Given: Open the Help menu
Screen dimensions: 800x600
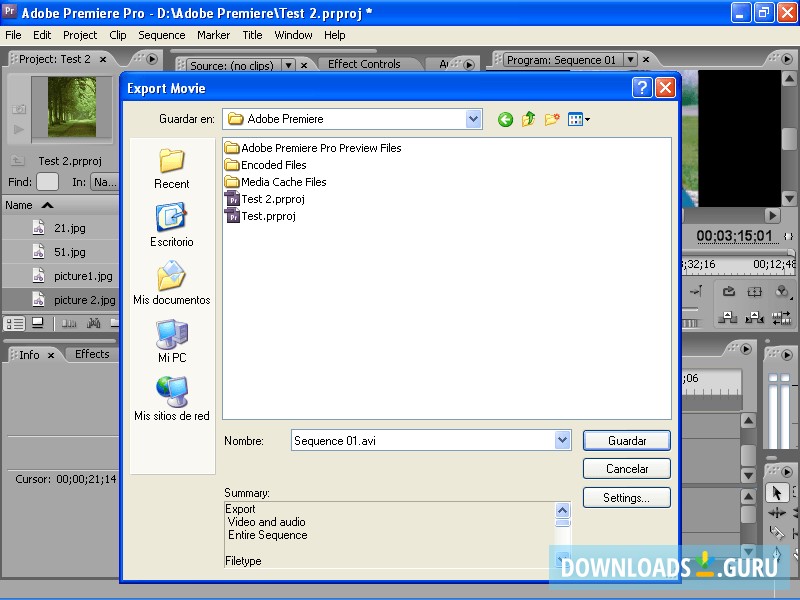Looking at the screenshot, I should [335, 35].
